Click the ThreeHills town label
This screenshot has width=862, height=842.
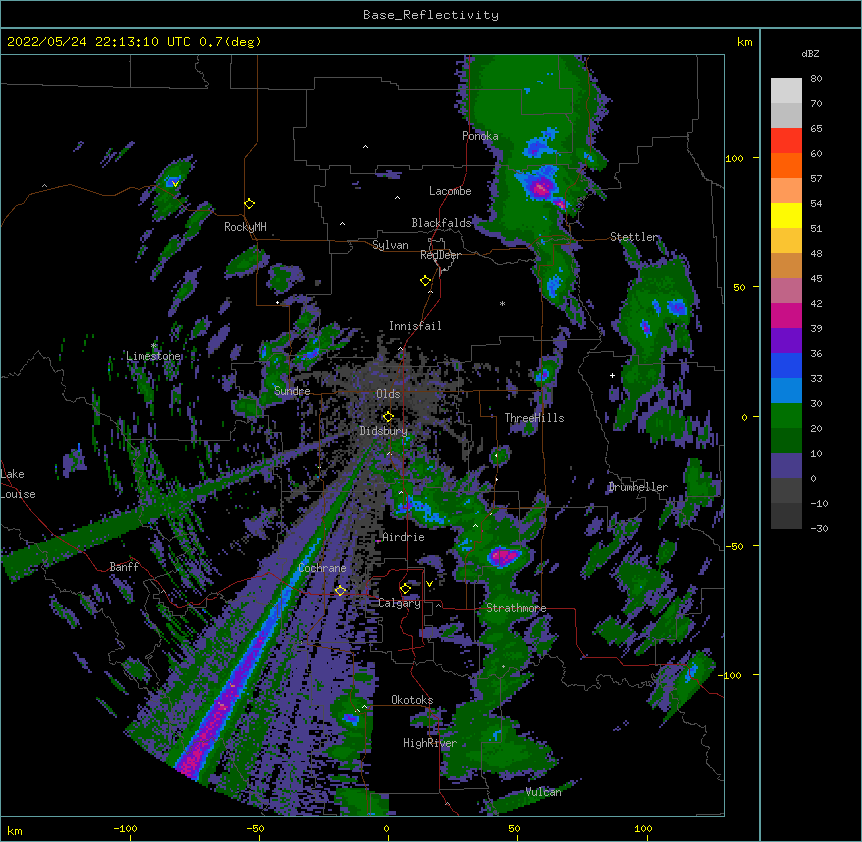point(534,418)
